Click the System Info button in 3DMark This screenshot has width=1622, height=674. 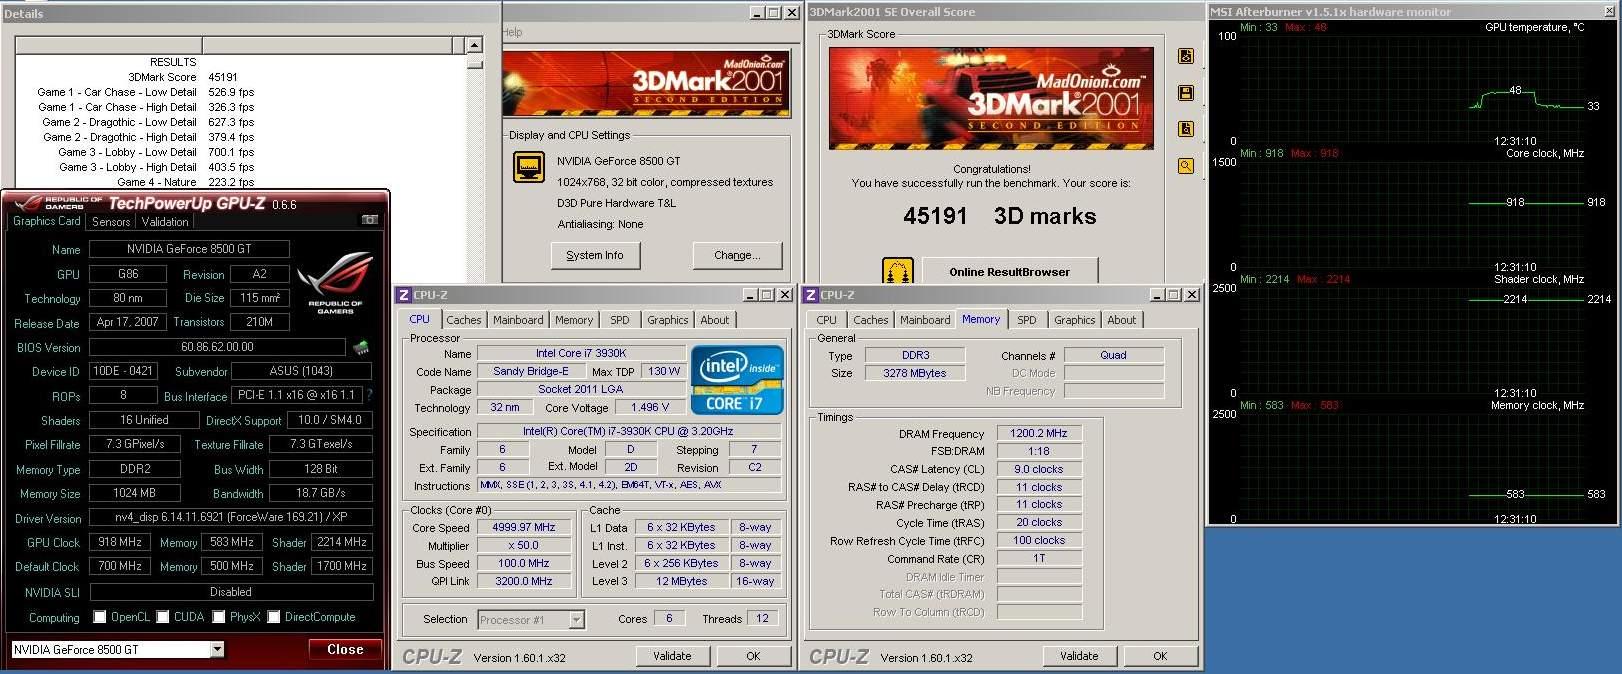coord(595,256)
